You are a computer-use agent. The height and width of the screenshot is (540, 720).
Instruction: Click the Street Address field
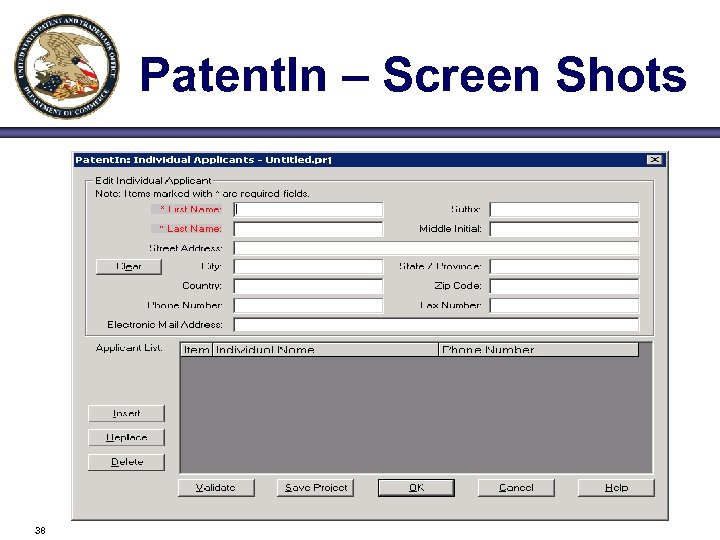click(436, 248)
